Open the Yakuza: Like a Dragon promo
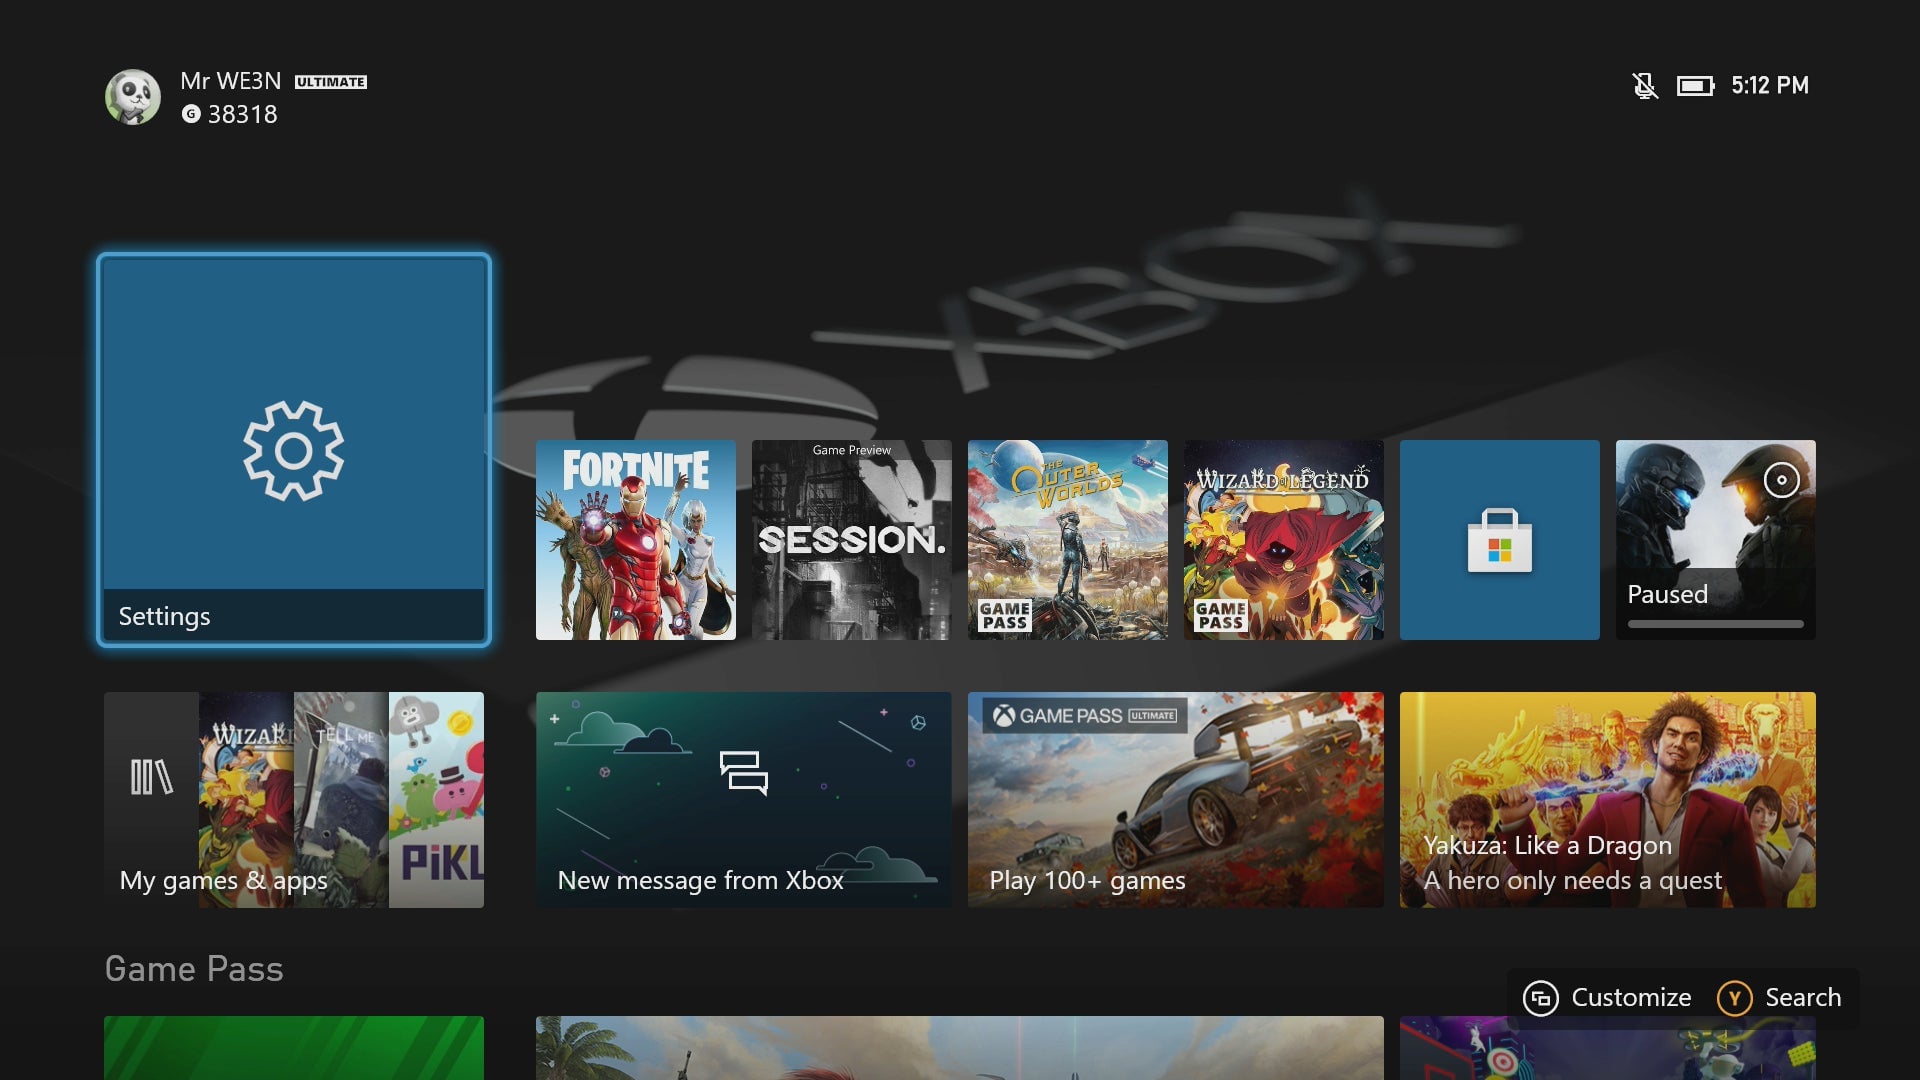1920x1080 pixels. (1607, 800)
